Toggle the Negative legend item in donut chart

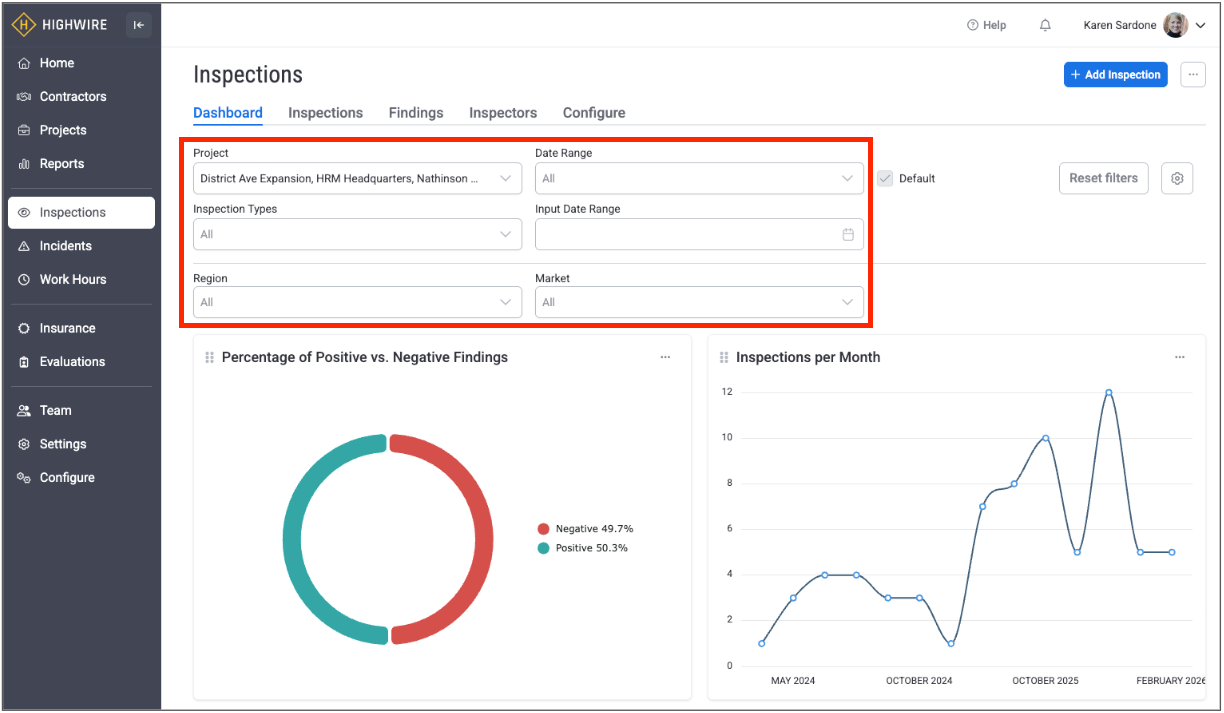tap(585, 528)
